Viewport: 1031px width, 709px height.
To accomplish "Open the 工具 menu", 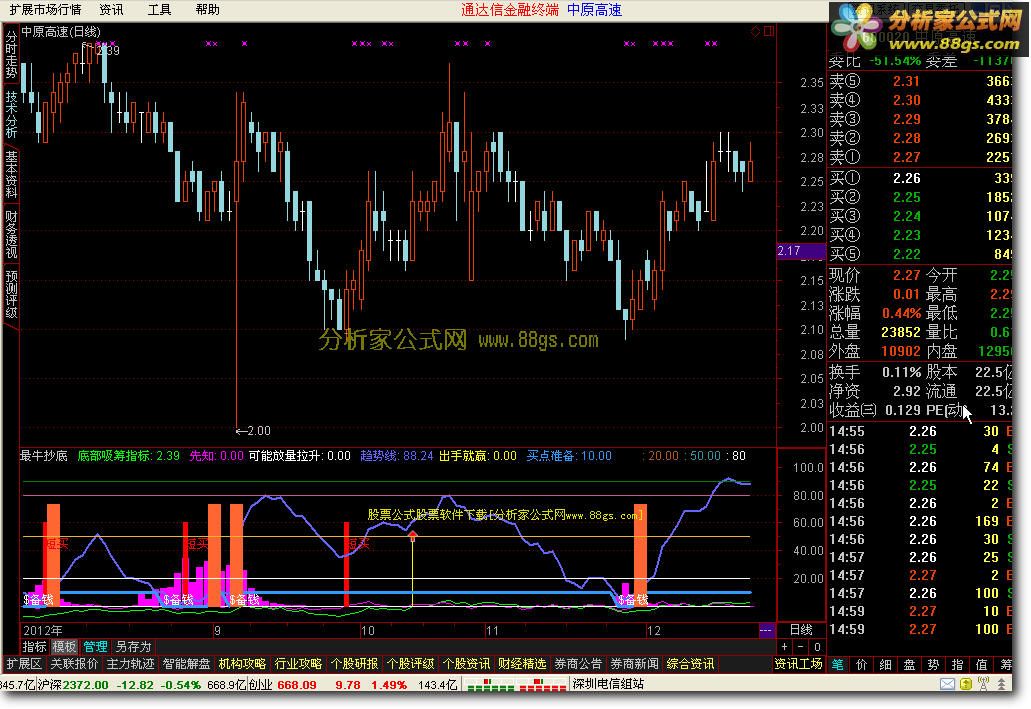I will click(x=159, y=10).
